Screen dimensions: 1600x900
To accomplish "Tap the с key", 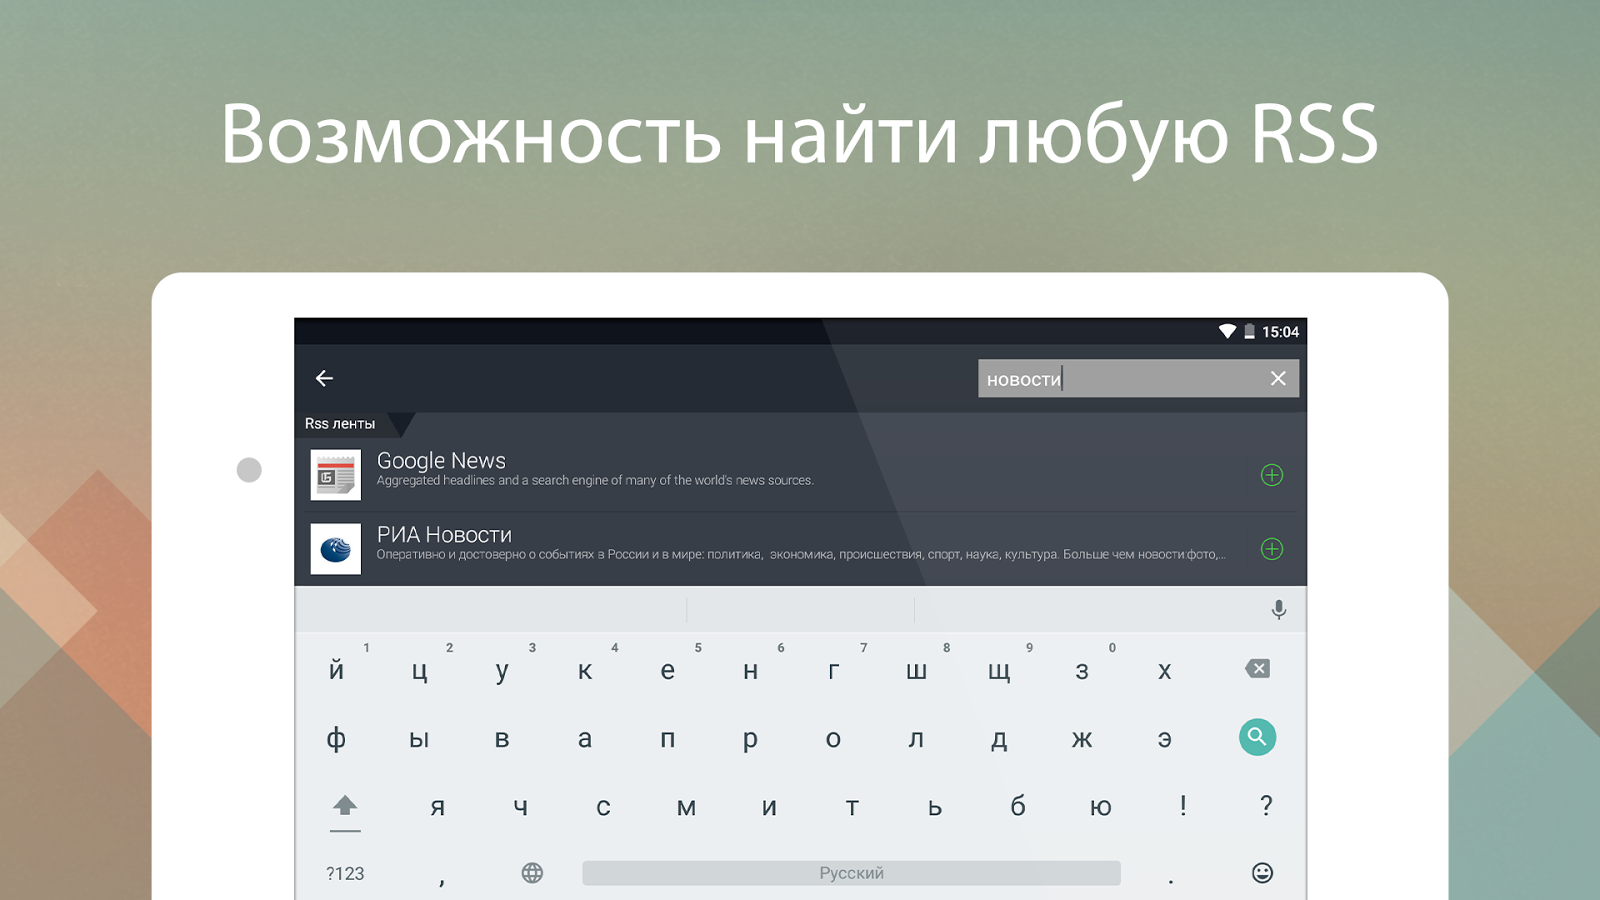I will pos(603,807).
